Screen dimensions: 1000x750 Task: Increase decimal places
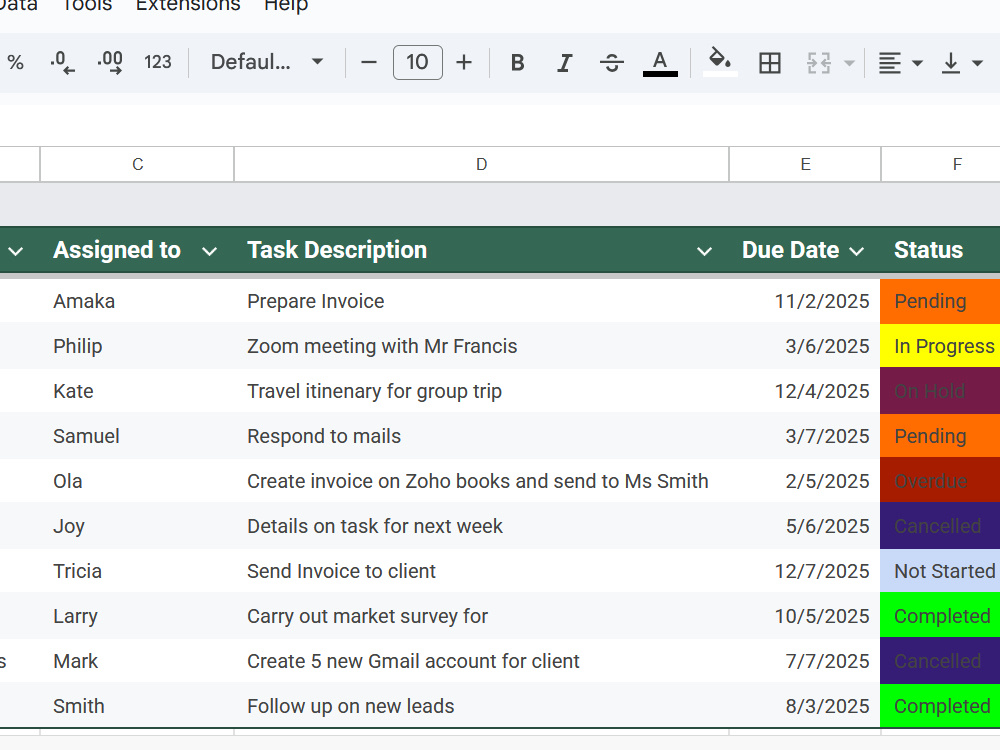point(110,62)
